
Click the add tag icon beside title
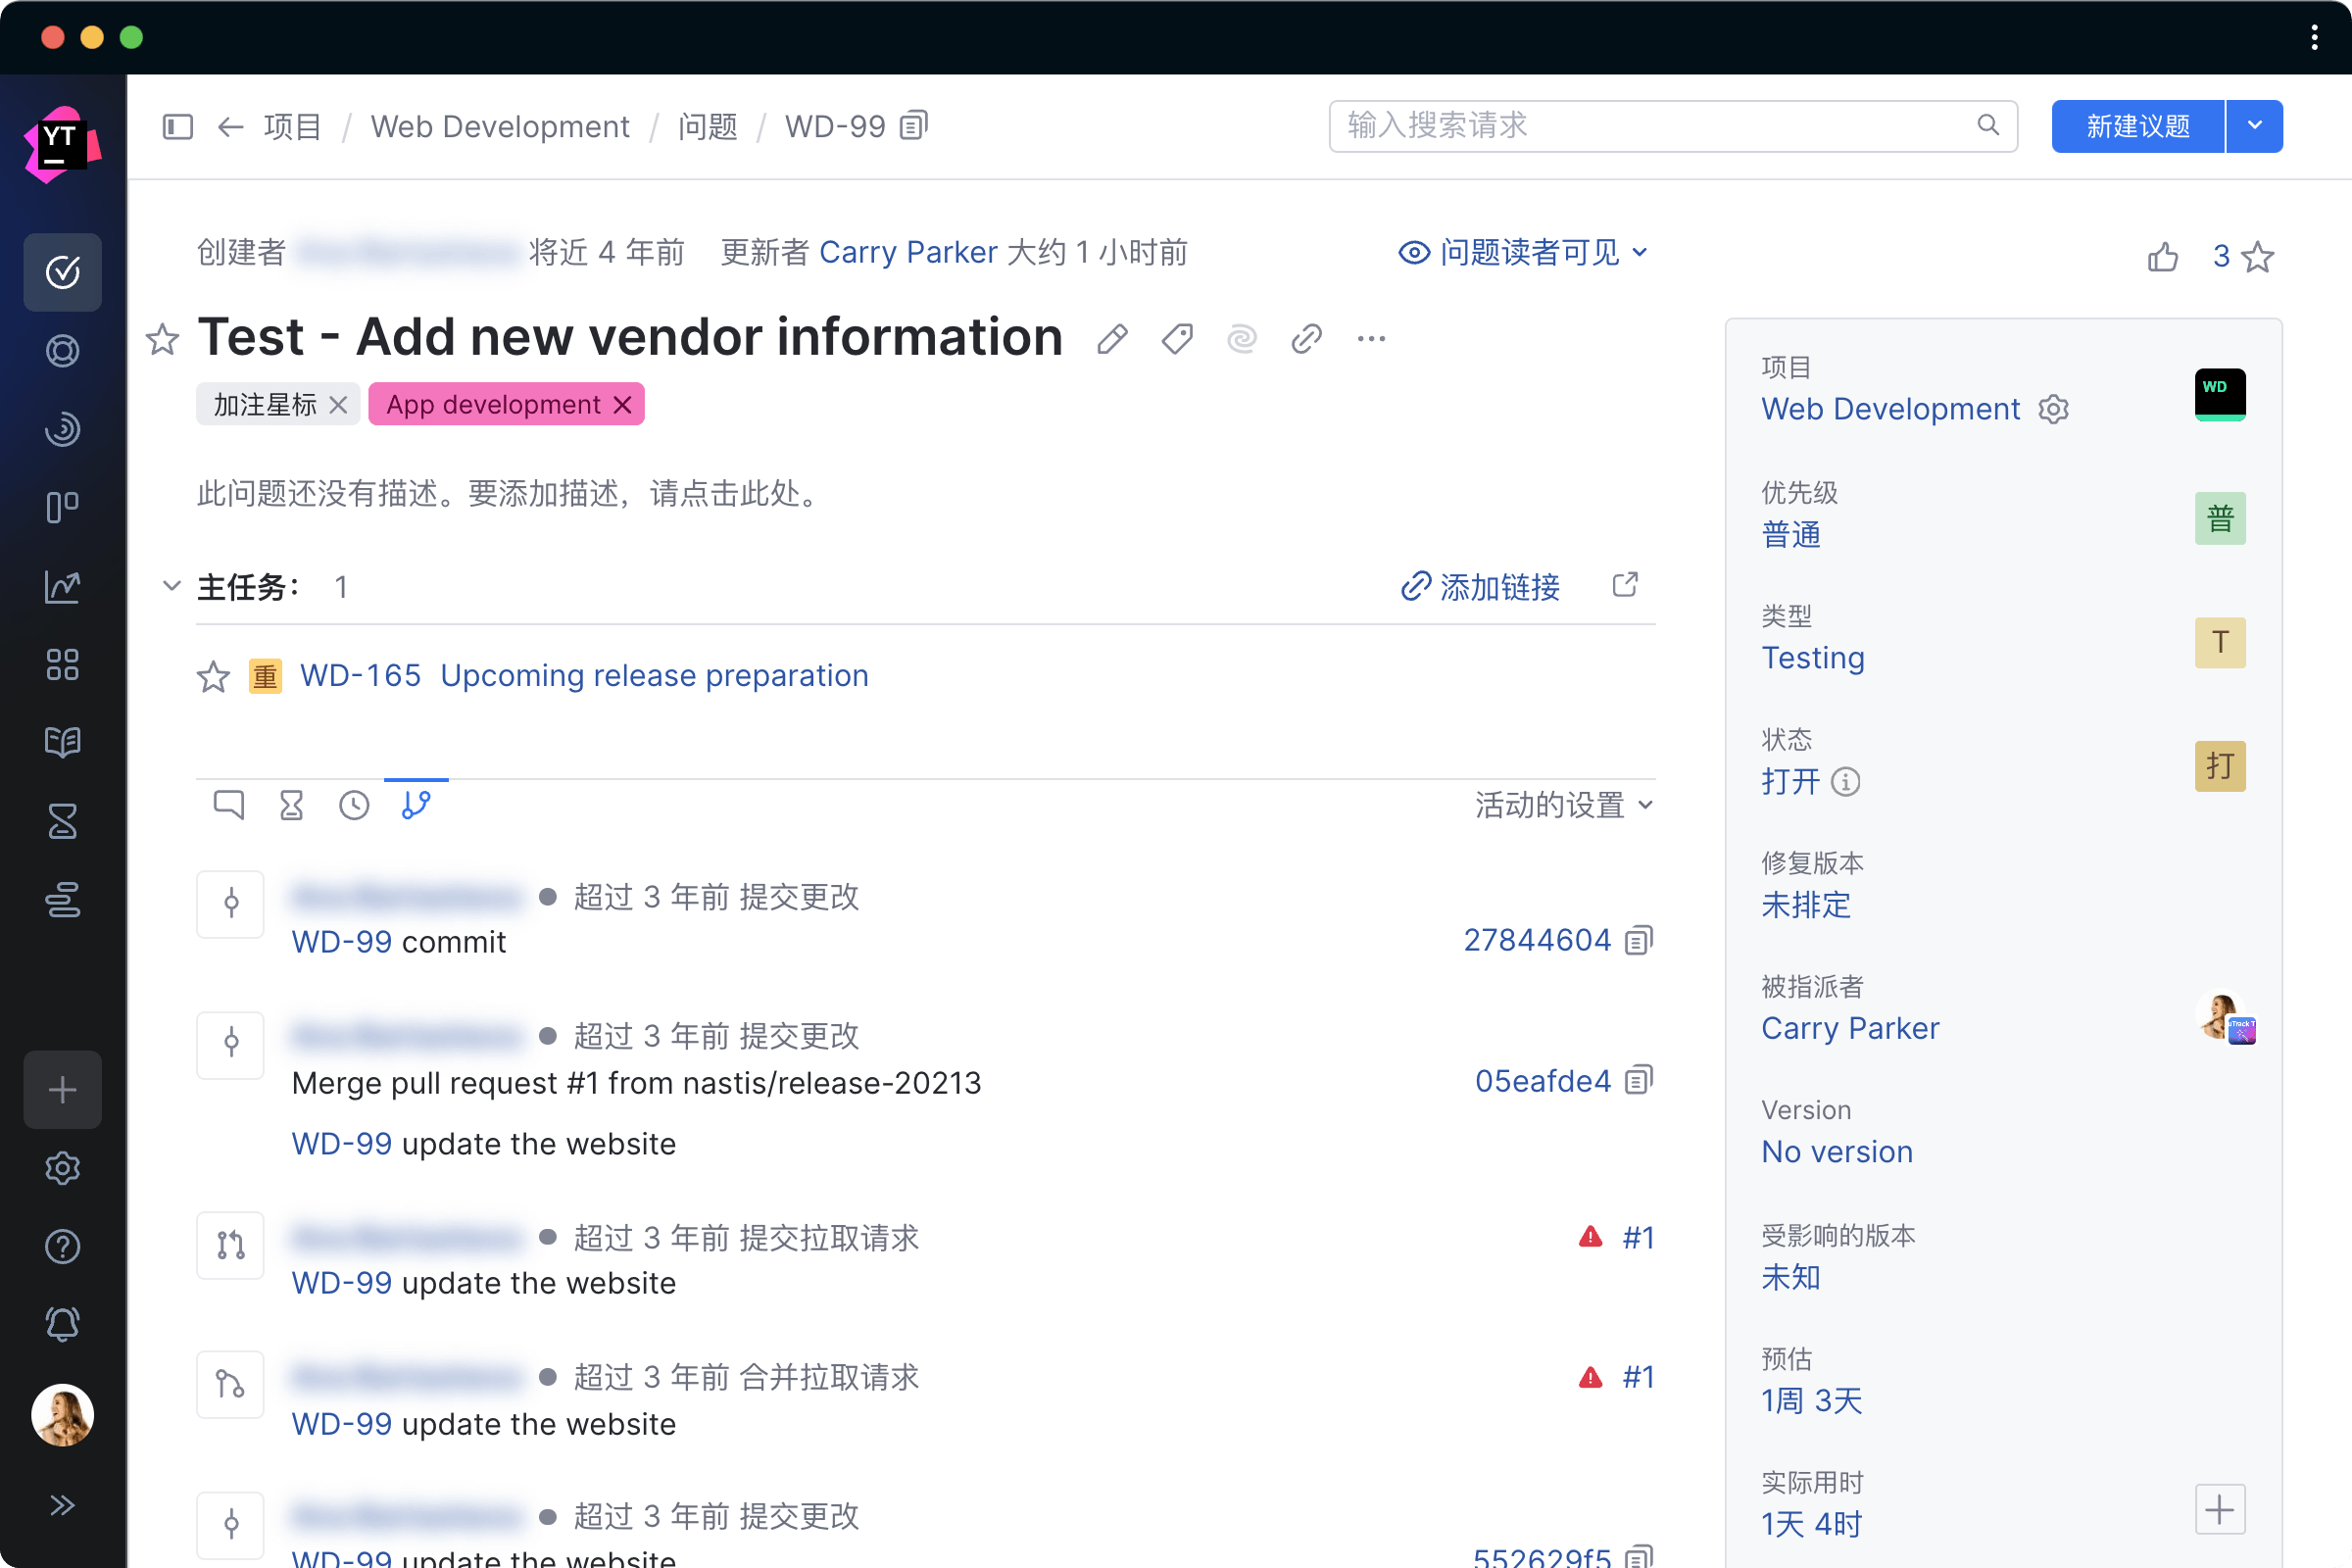[x=1177, y=339]
